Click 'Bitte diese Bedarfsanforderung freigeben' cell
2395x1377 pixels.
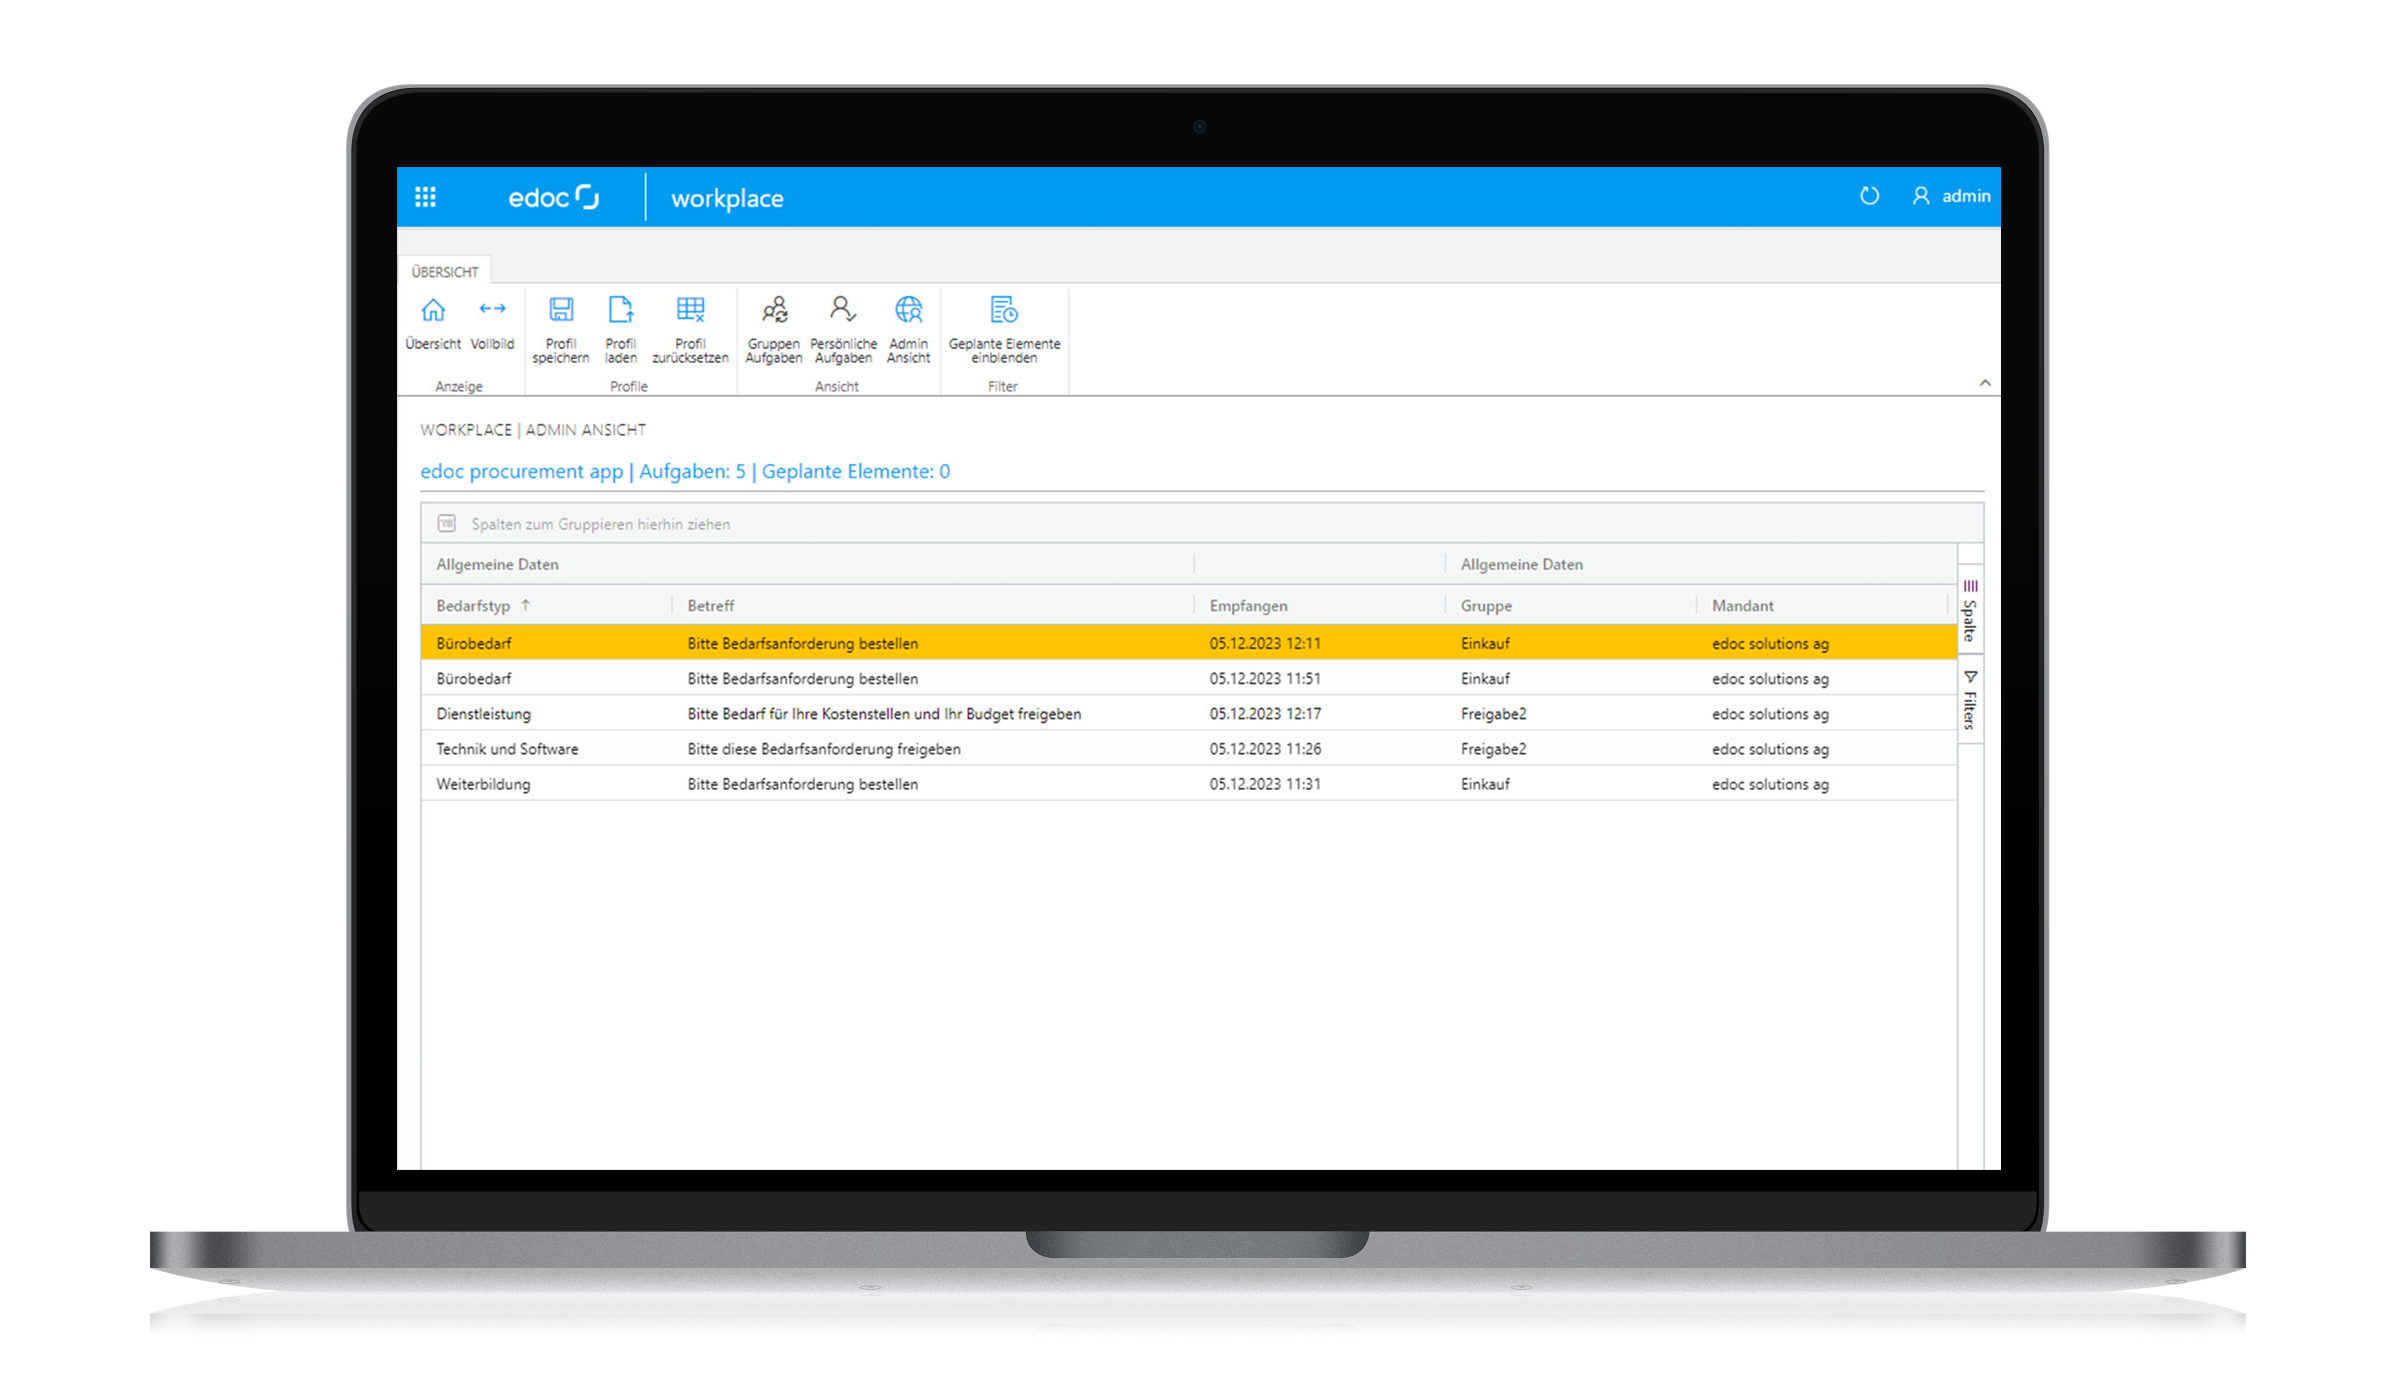coord(824,749)
